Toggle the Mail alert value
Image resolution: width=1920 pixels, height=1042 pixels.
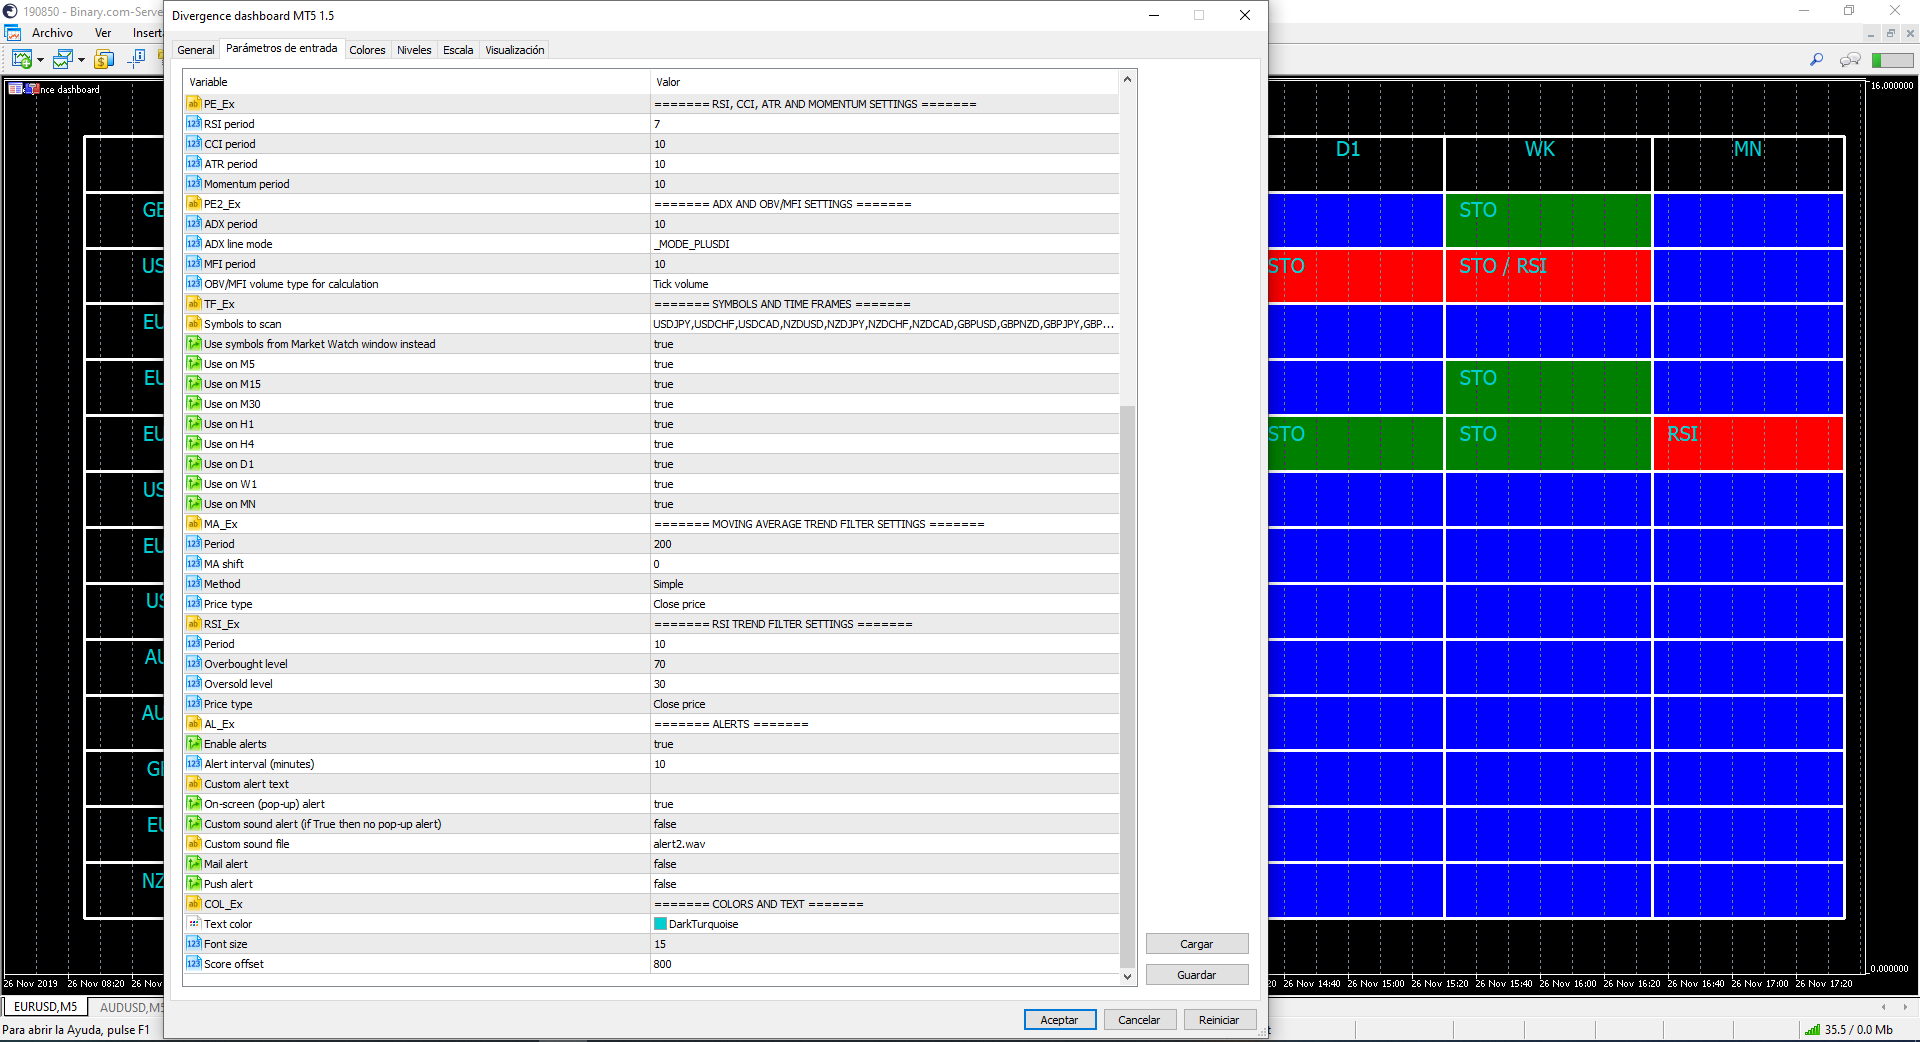coord(884,864)
